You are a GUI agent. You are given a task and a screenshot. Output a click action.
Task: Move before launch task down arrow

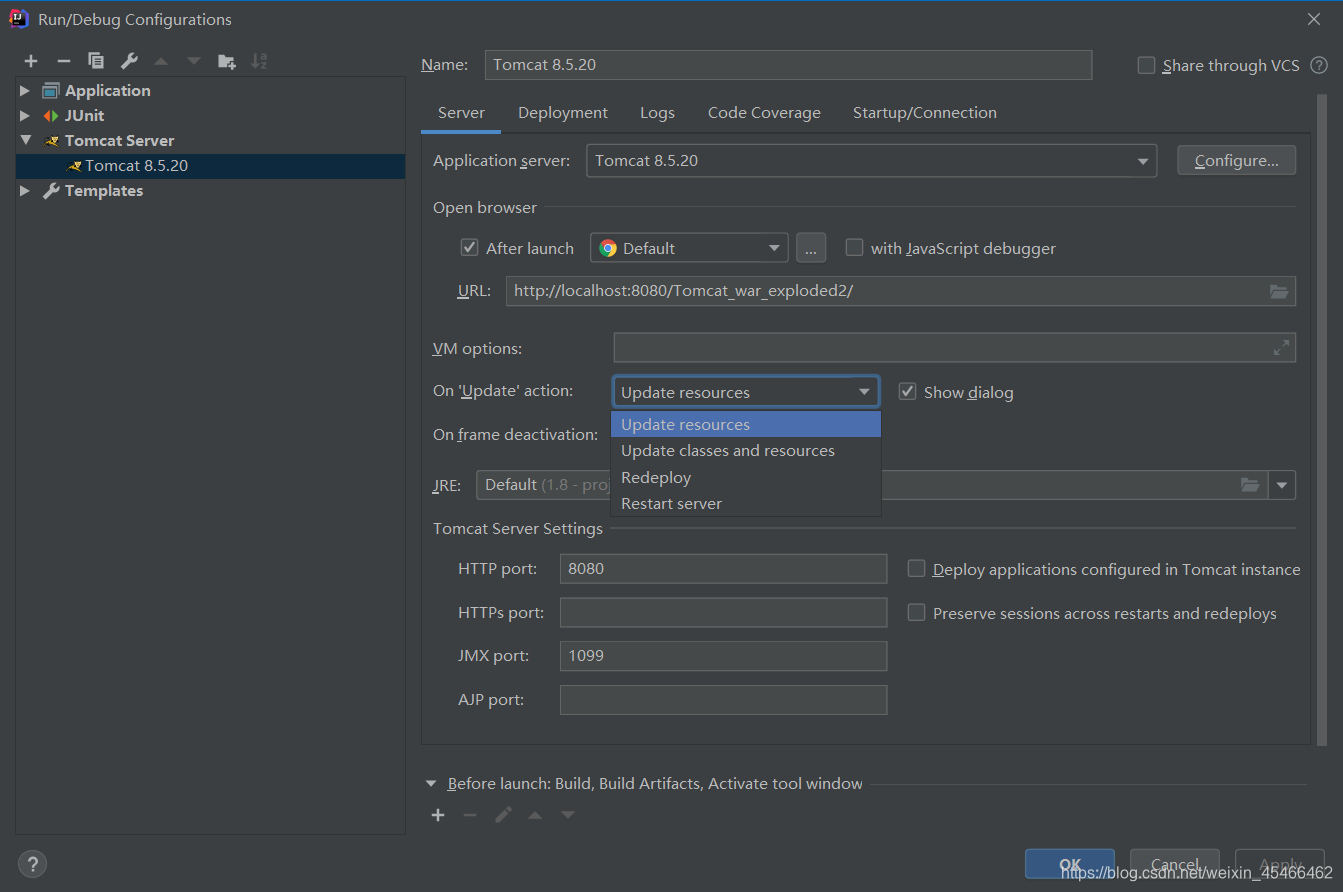(x=568, y=815)
